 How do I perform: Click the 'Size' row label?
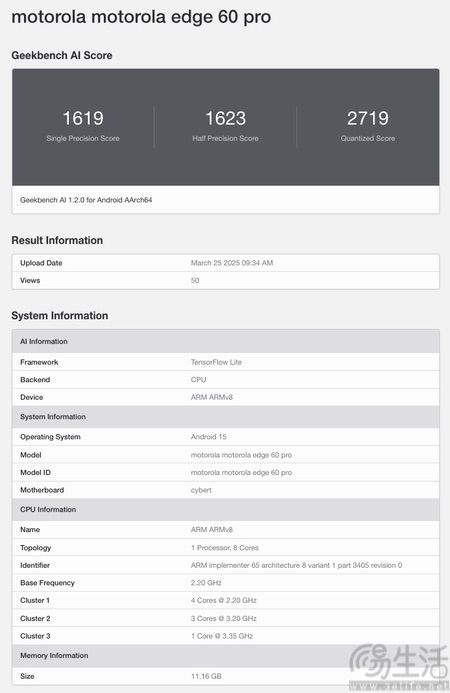click(x=27, y=676)
